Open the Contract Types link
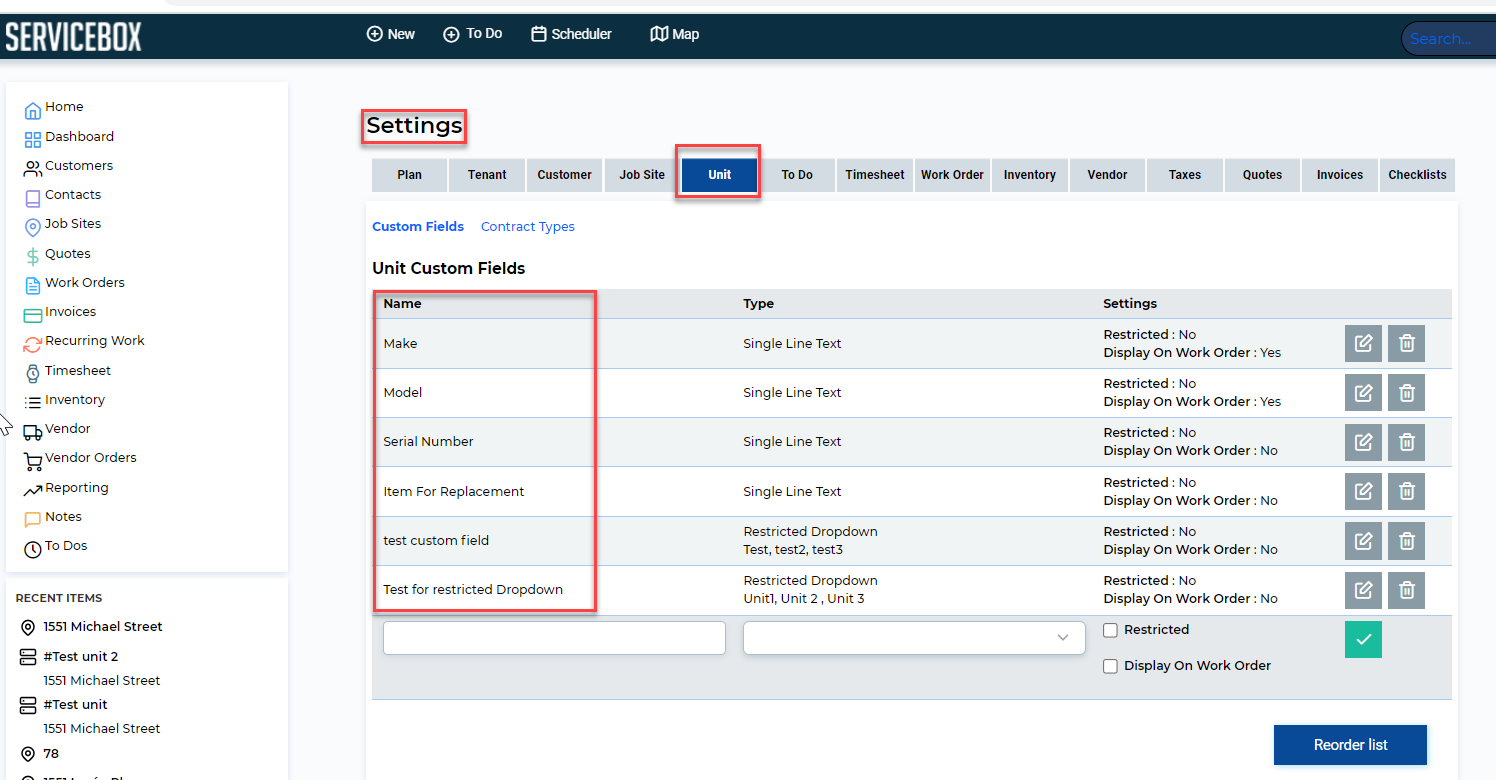 [528, 227]
